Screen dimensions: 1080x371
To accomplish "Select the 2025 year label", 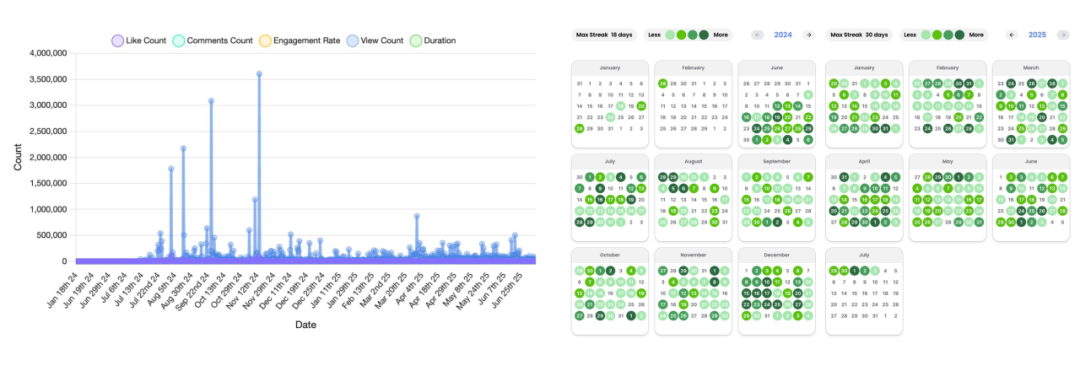I will [x=1037, y=34].
